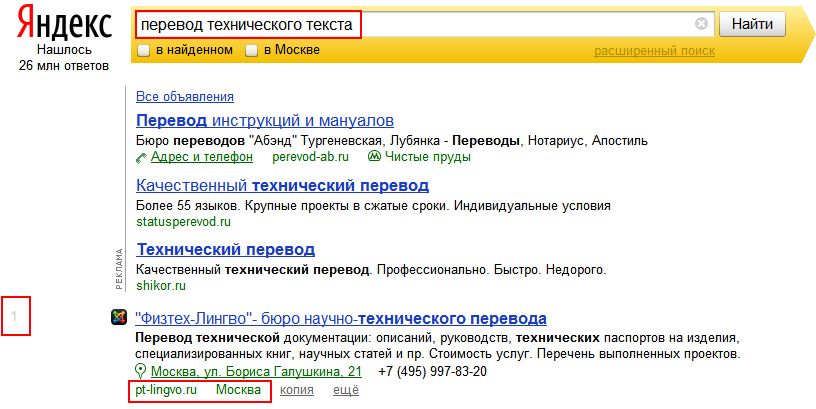Open the Все объявления link
The width and height of the screenshot is (816, 409).
point(185,97)
